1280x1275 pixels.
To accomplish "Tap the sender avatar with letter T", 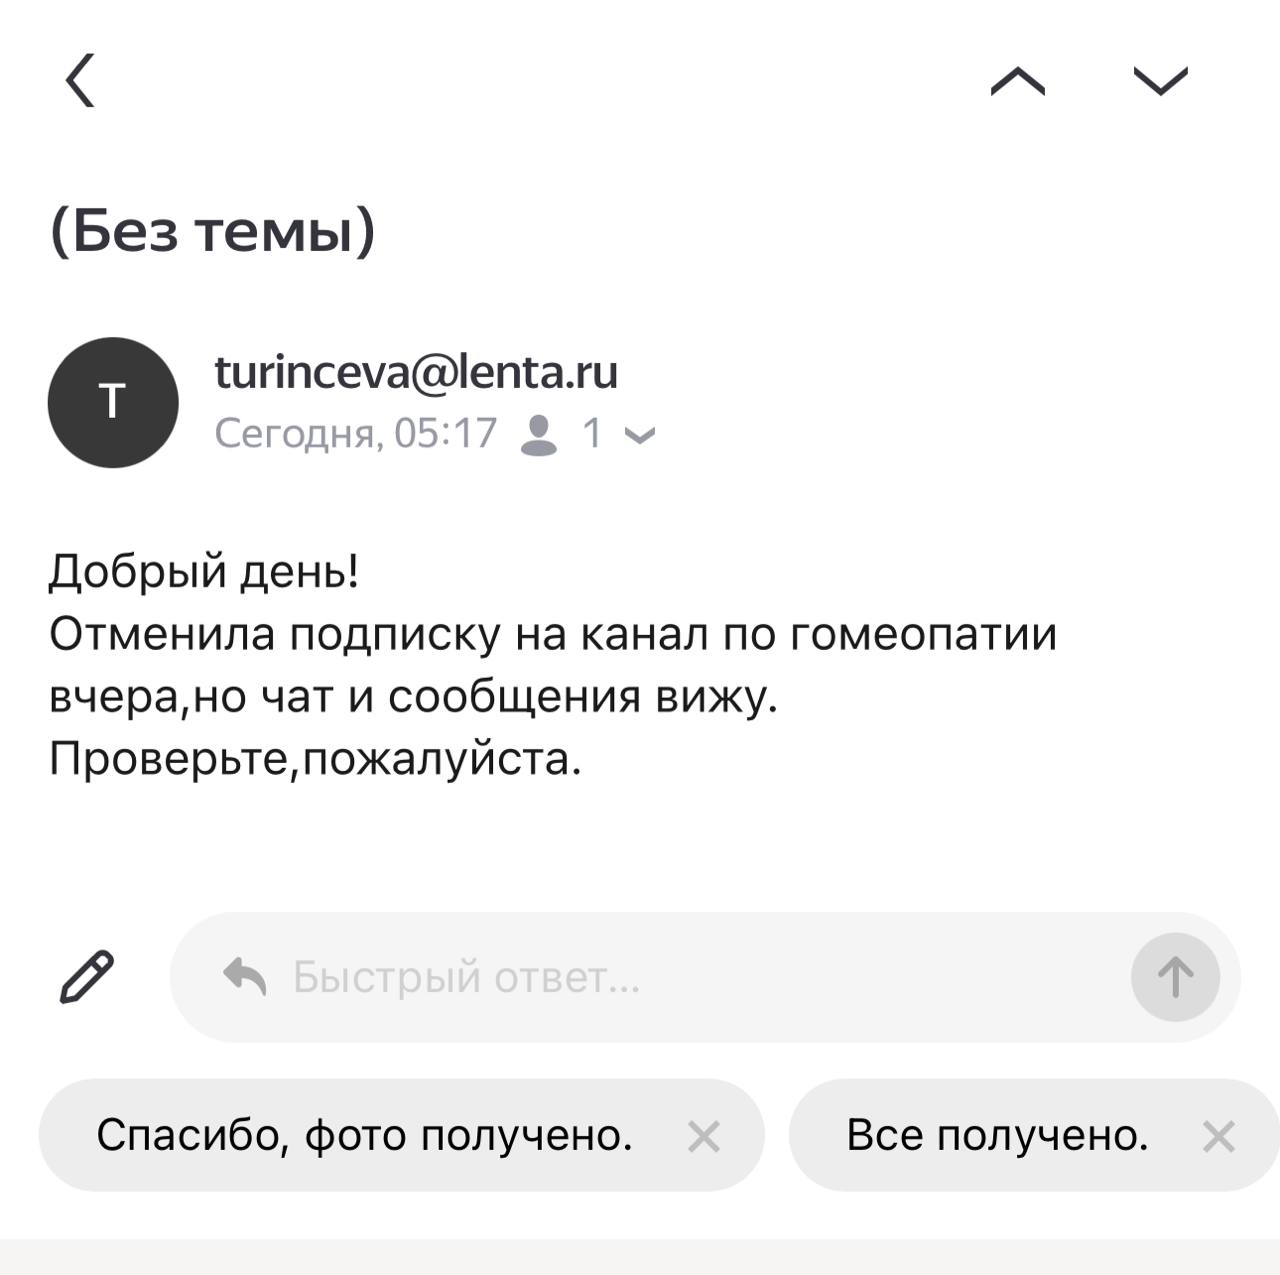I will (113, 402).
